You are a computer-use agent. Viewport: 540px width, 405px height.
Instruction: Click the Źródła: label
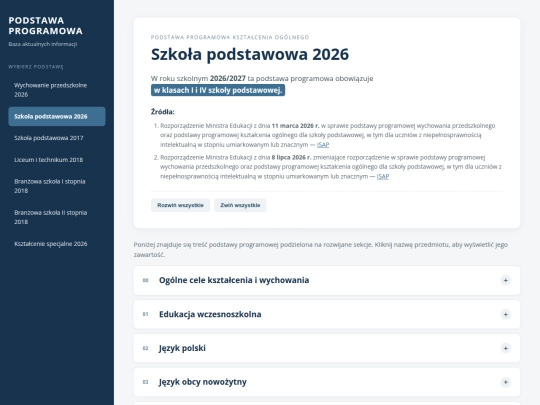click(x=163, y=112)
